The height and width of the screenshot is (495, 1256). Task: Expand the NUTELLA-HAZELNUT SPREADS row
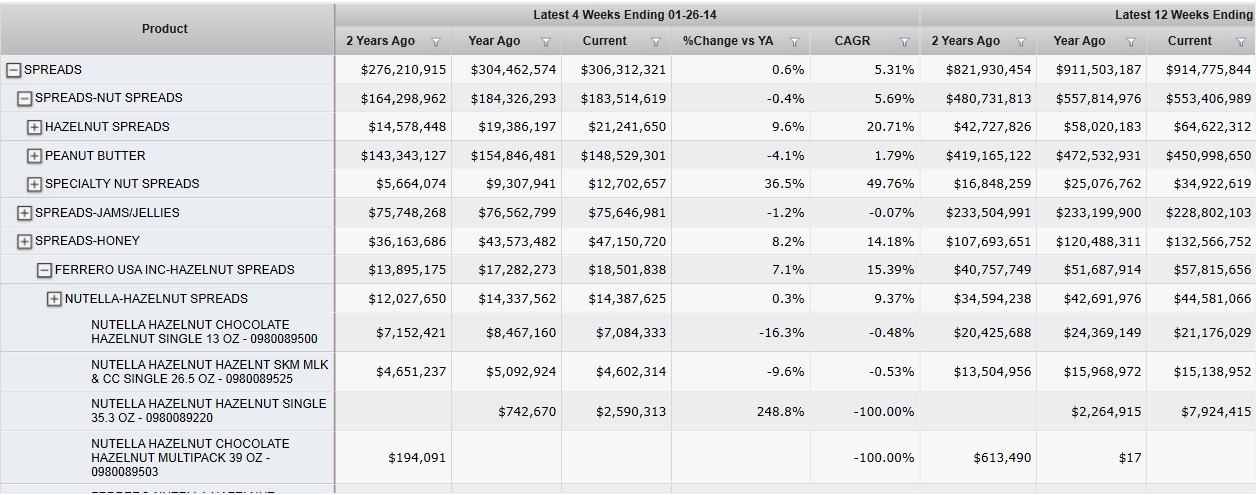(x=55, y=299)
